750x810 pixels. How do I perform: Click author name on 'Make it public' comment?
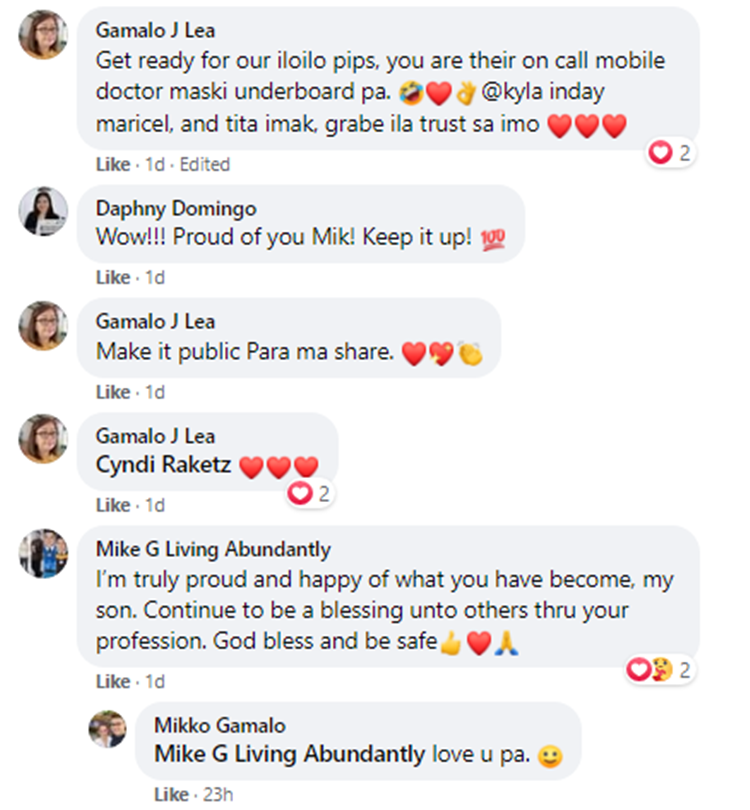(x=155, y=322)
